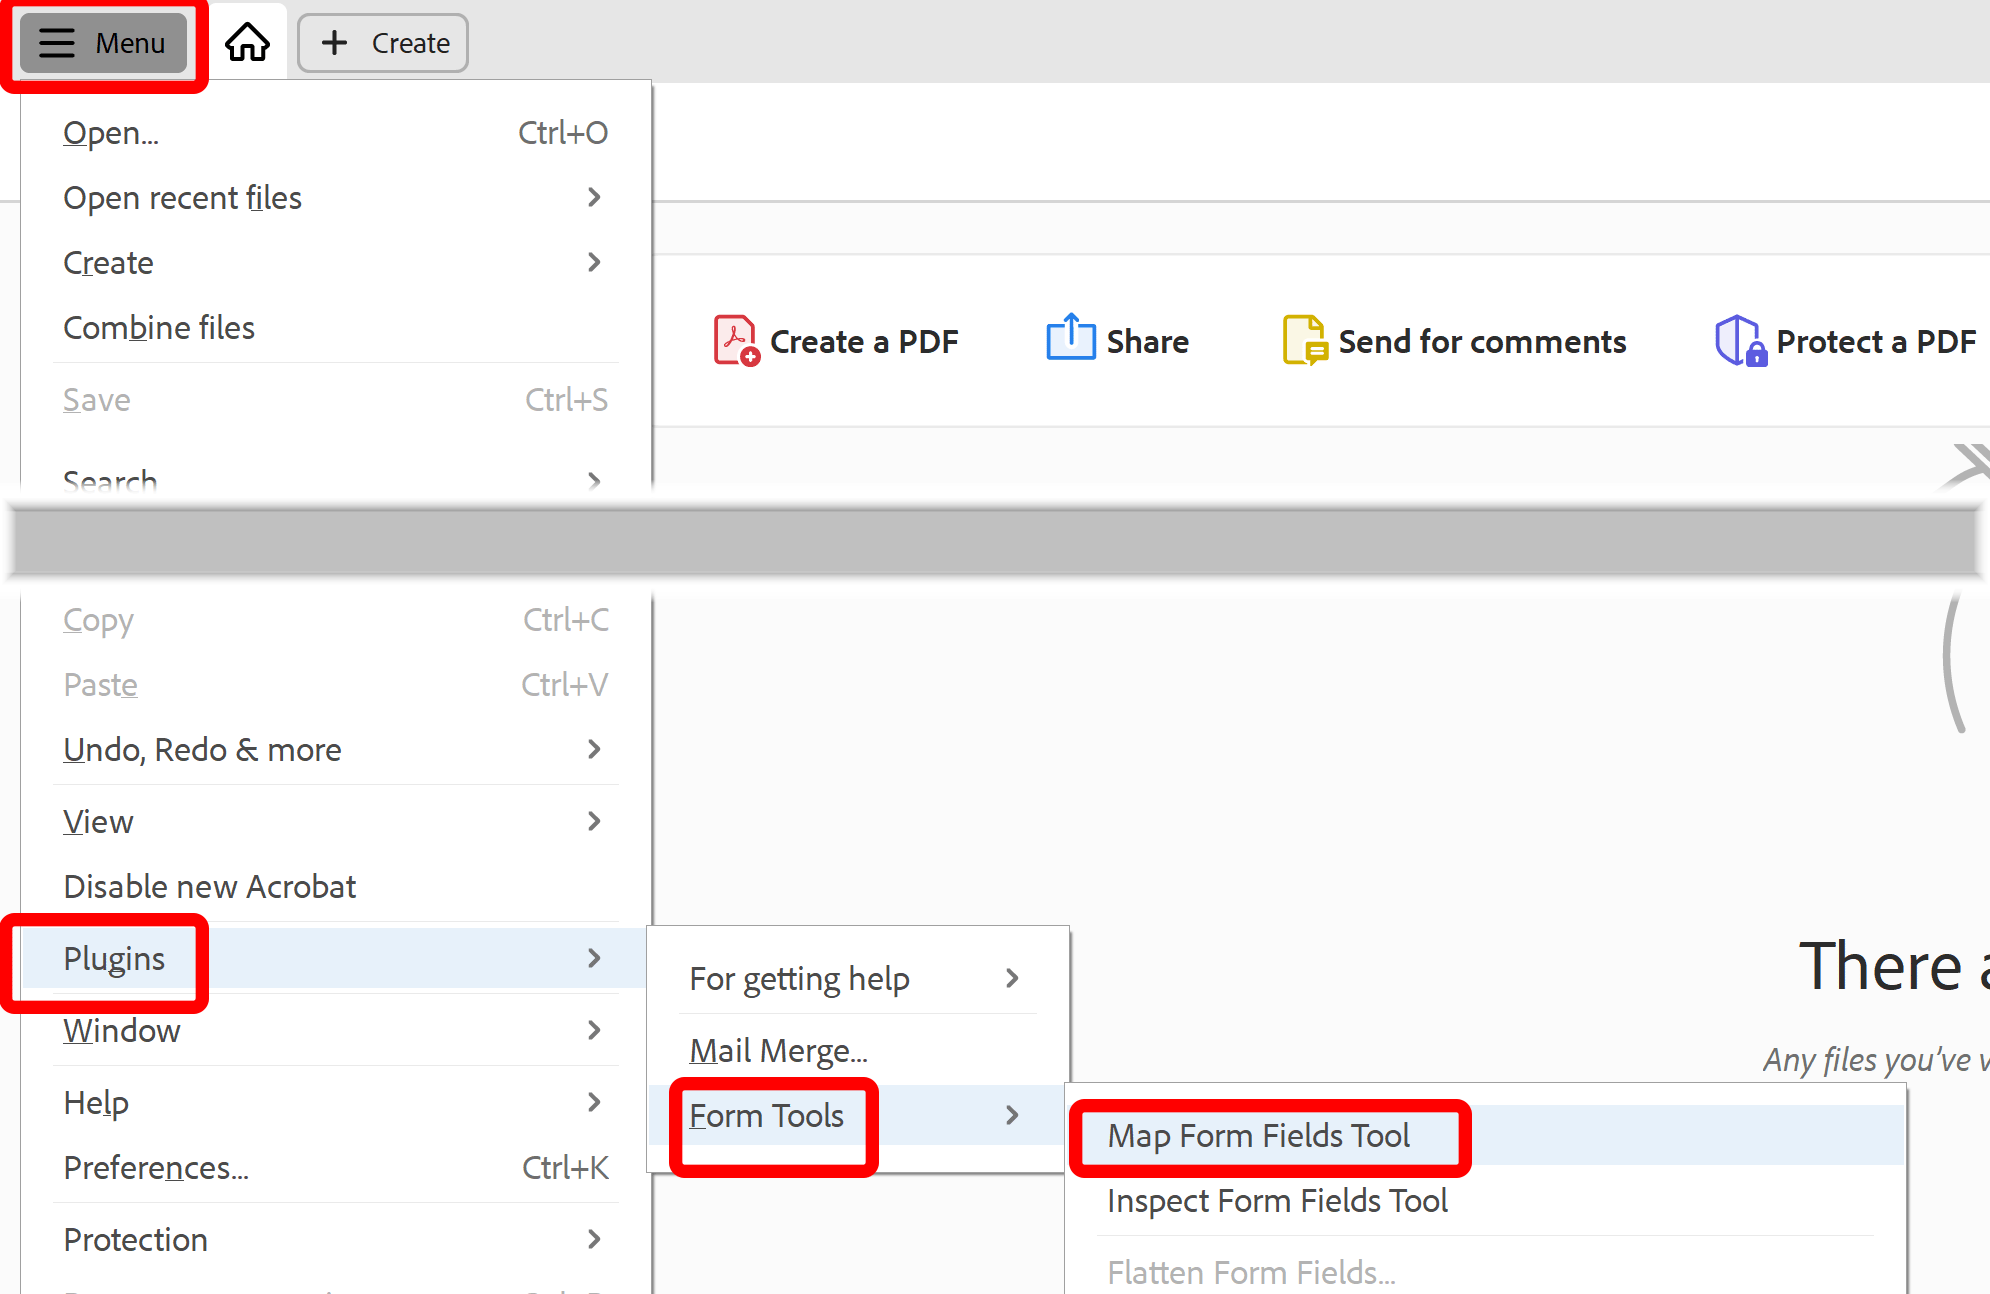Choose Open... from the menu
Screen dimensions: 1990x1294
point(335,133)
